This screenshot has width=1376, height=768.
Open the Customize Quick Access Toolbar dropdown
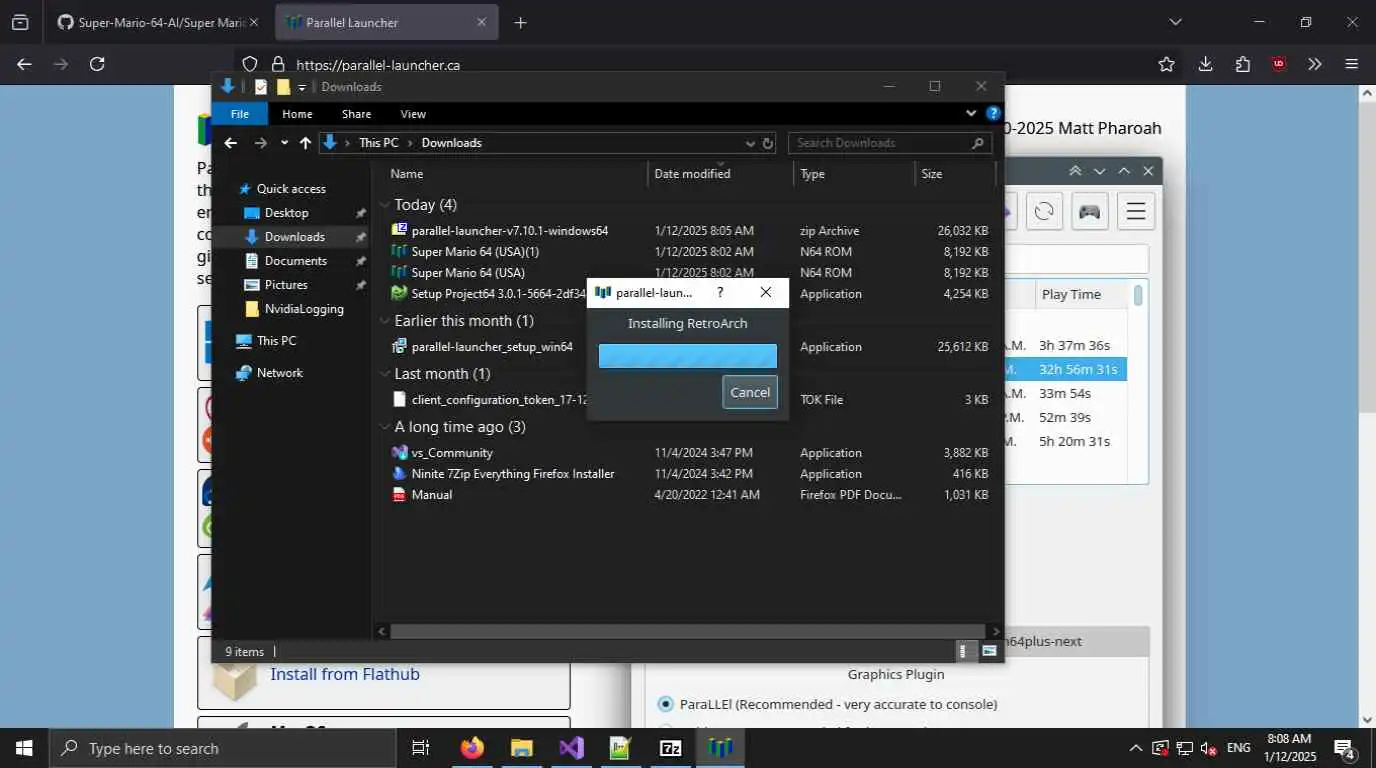pyautogui.click(x=302, y=87)
